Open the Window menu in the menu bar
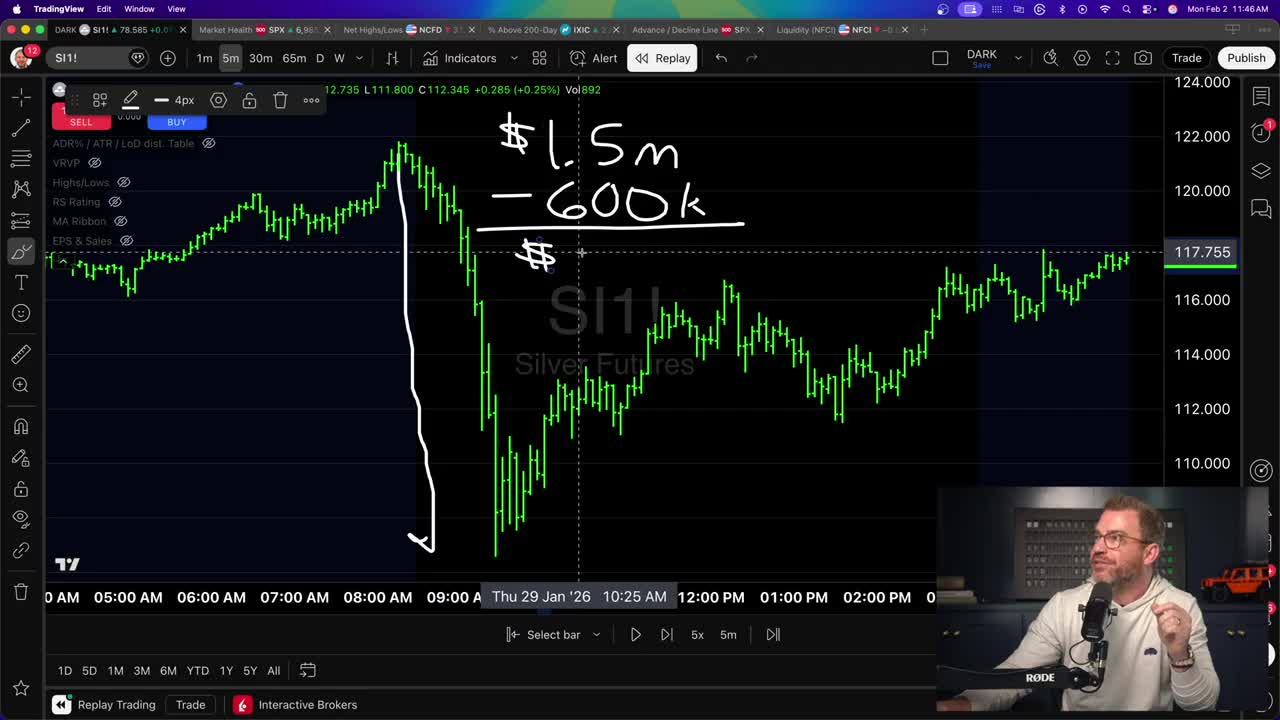 tap(140, 7)
